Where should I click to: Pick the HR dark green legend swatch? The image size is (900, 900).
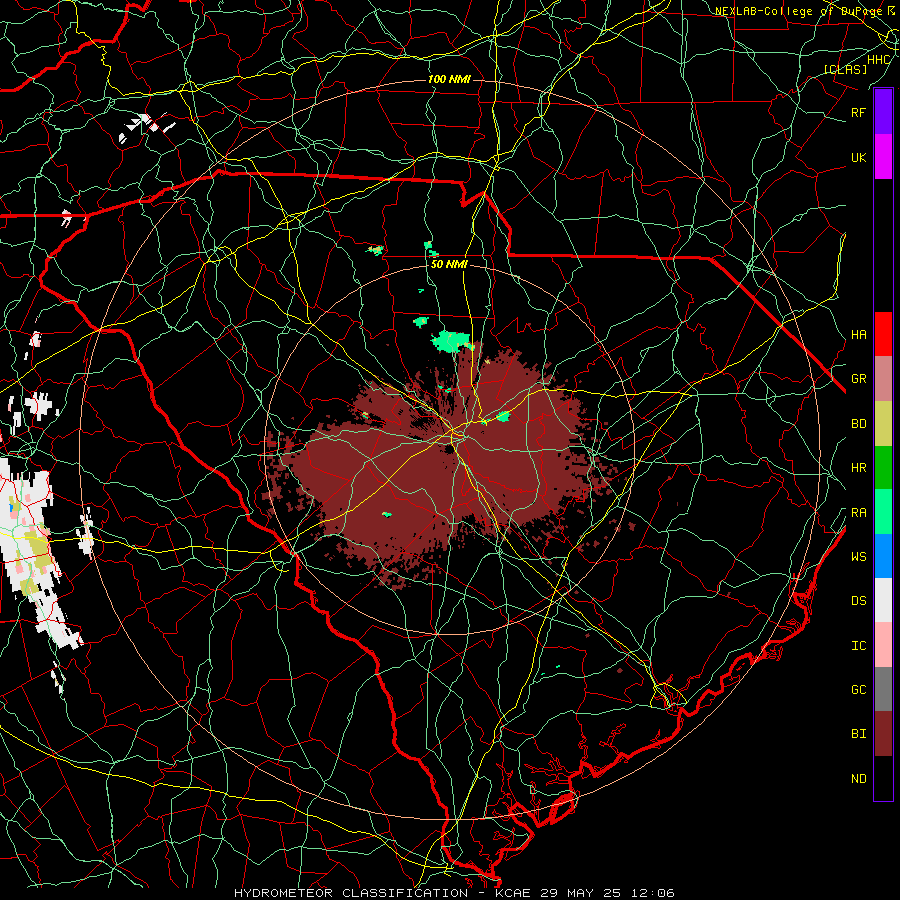883,467
